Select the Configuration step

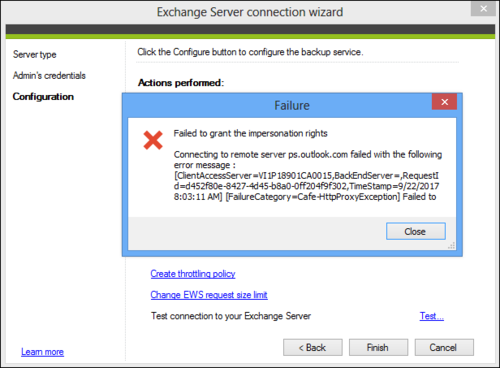(43, 97)
